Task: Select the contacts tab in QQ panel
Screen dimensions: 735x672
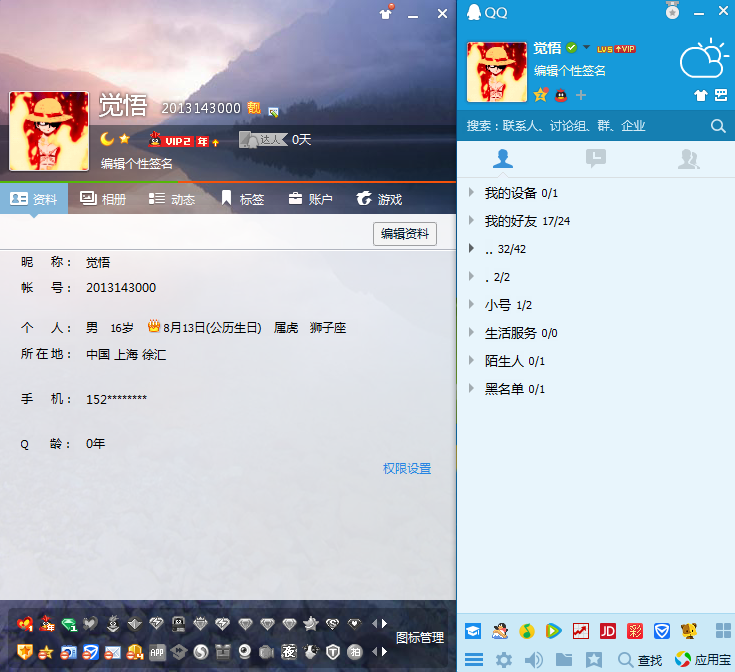Action: [502, 159]
